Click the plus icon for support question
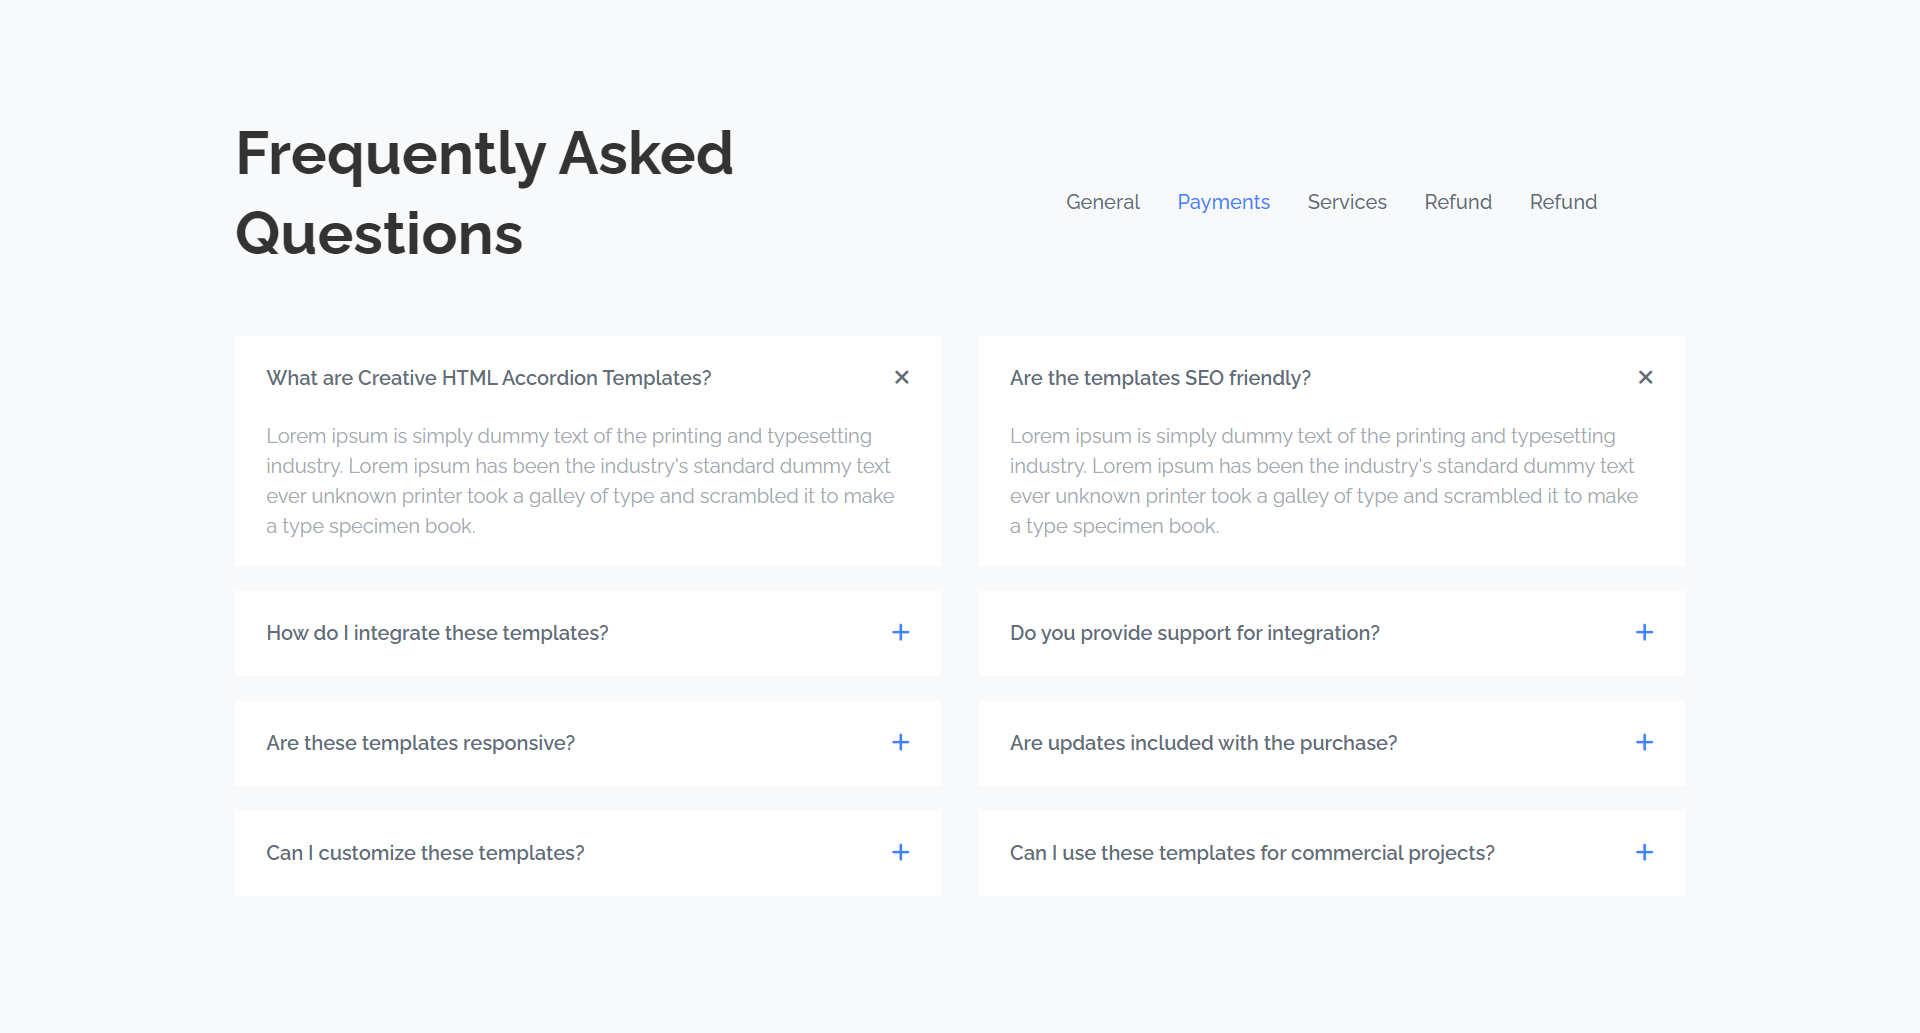 click(x=1645, y=632)
